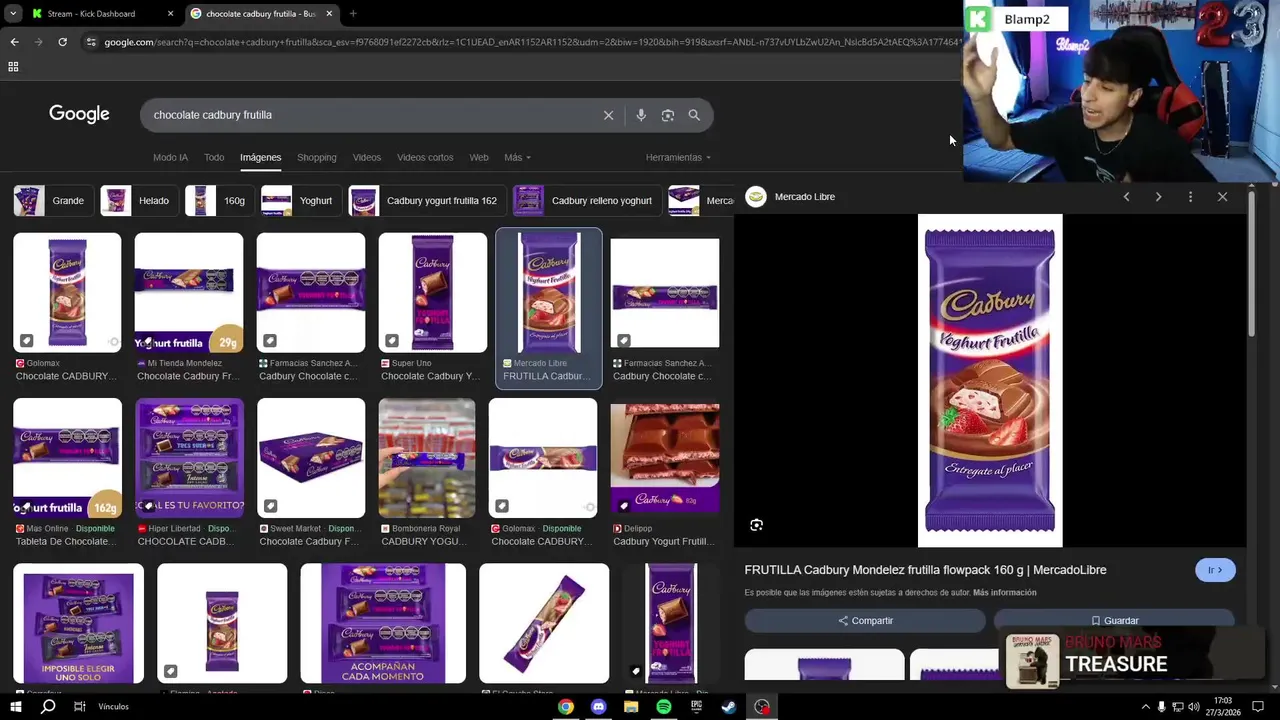Reload the Google search page

coord(62,42)
